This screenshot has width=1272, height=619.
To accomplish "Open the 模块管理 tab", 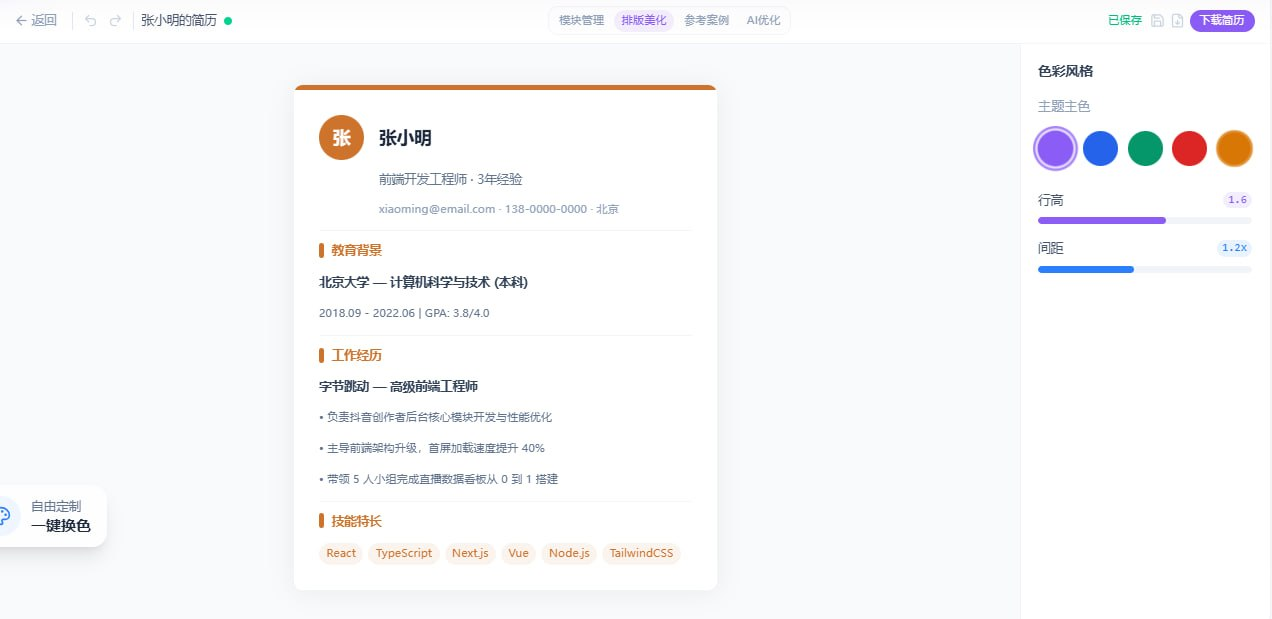I will 581,20.
